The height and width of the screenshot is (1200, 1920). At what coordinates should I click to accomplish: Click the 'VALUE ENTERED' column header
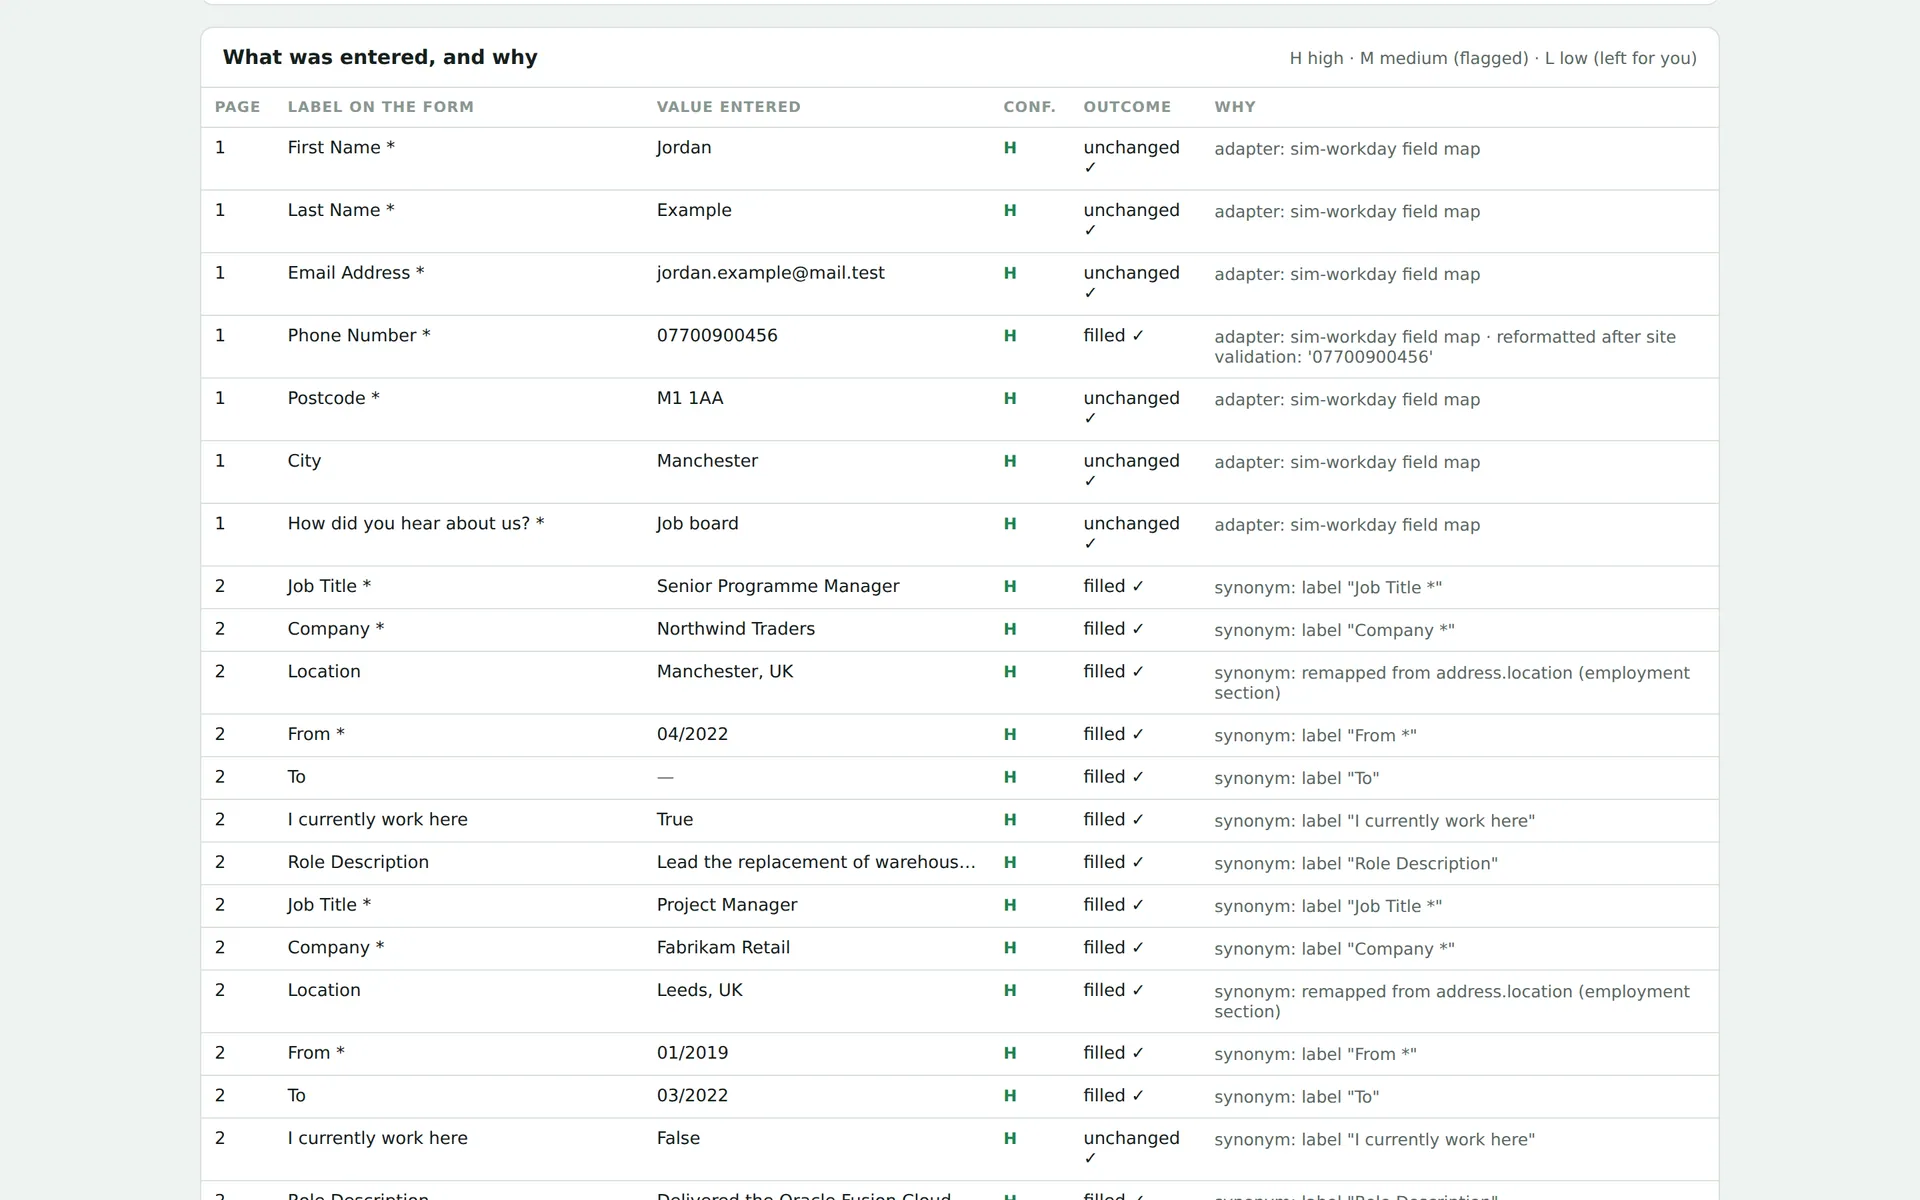coord(729,107)
